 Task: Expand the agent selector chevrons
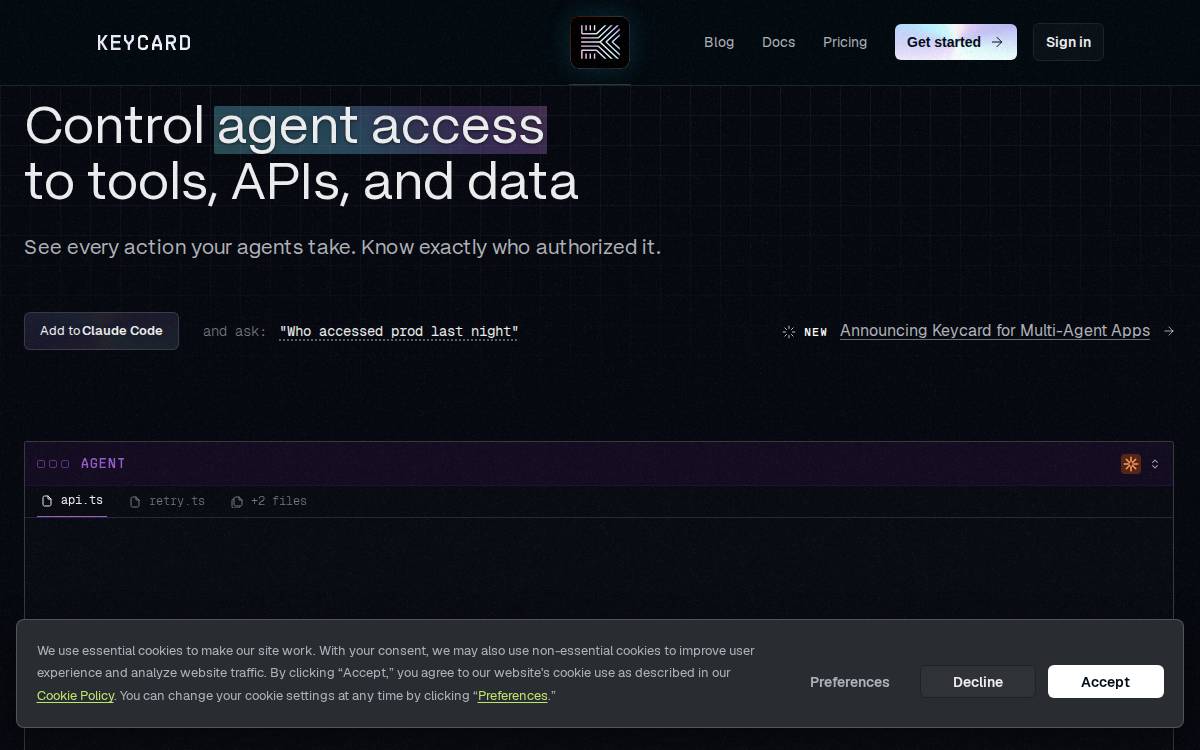(x=1155, y=464)
